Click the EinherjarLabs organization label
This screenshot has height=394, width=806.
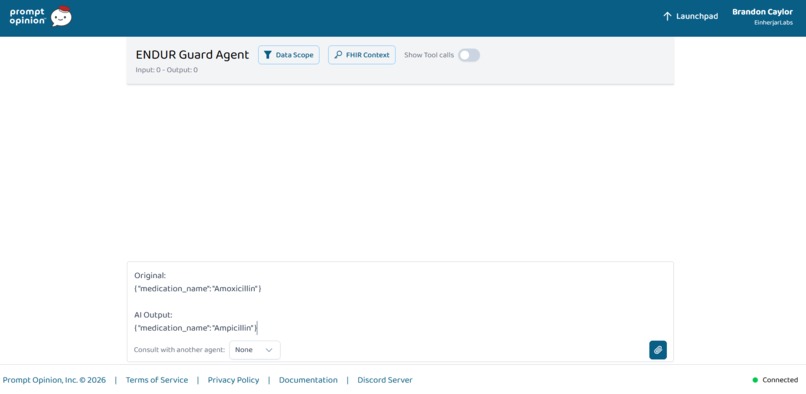[774, 23]
